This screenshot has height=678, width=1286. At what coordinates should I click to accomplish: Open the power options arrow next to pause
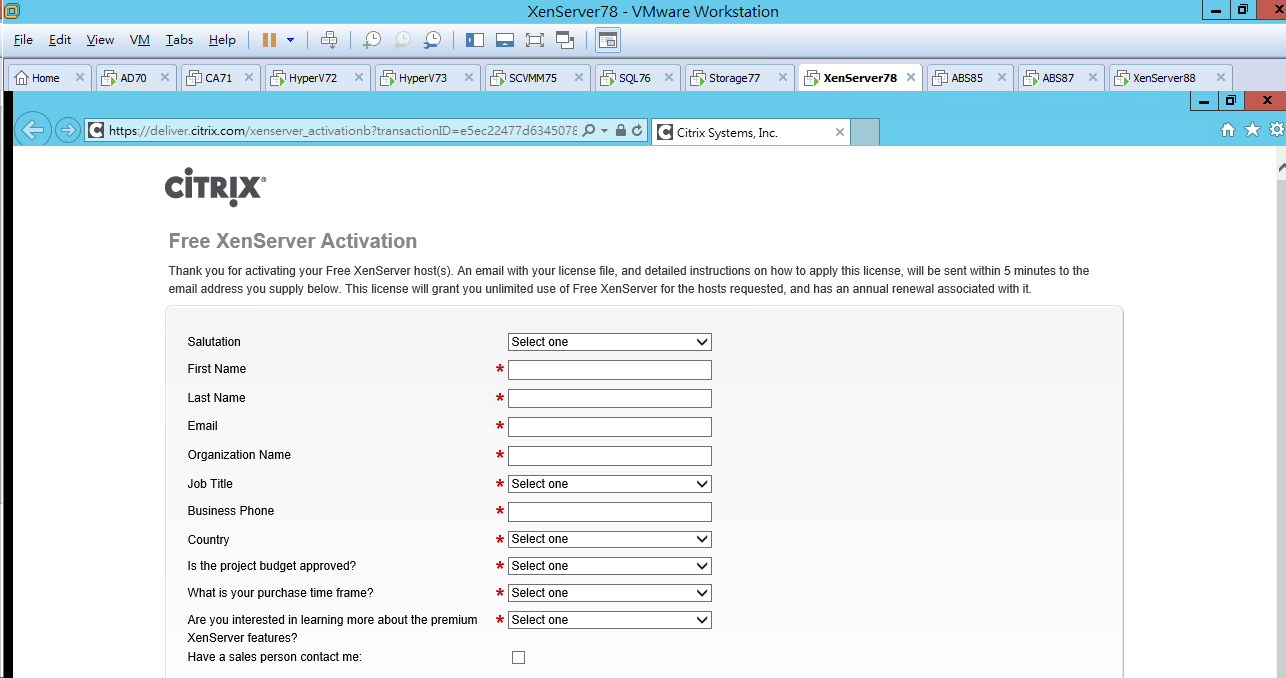tap(290, 40)
